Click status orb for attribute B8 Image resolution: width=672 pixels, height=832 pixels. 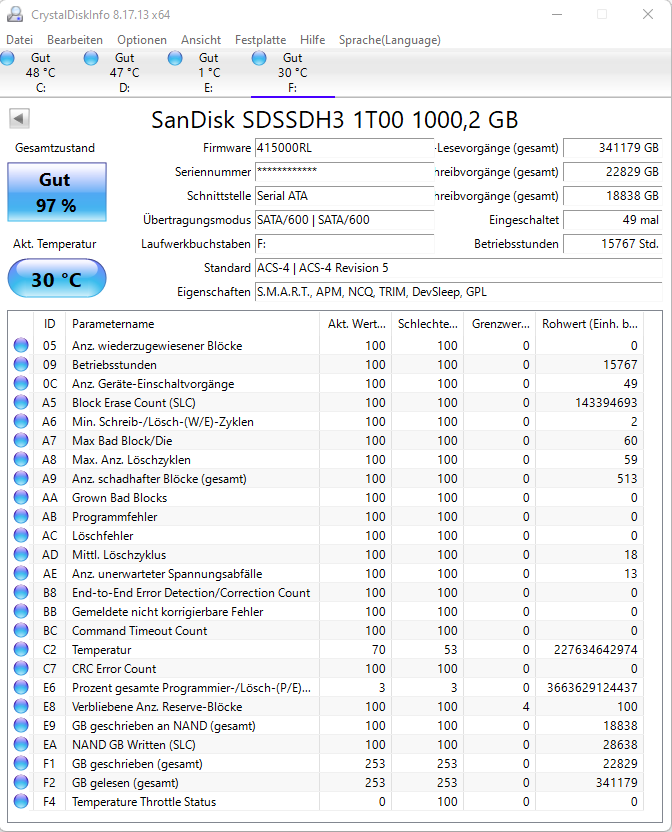[21, 593]
